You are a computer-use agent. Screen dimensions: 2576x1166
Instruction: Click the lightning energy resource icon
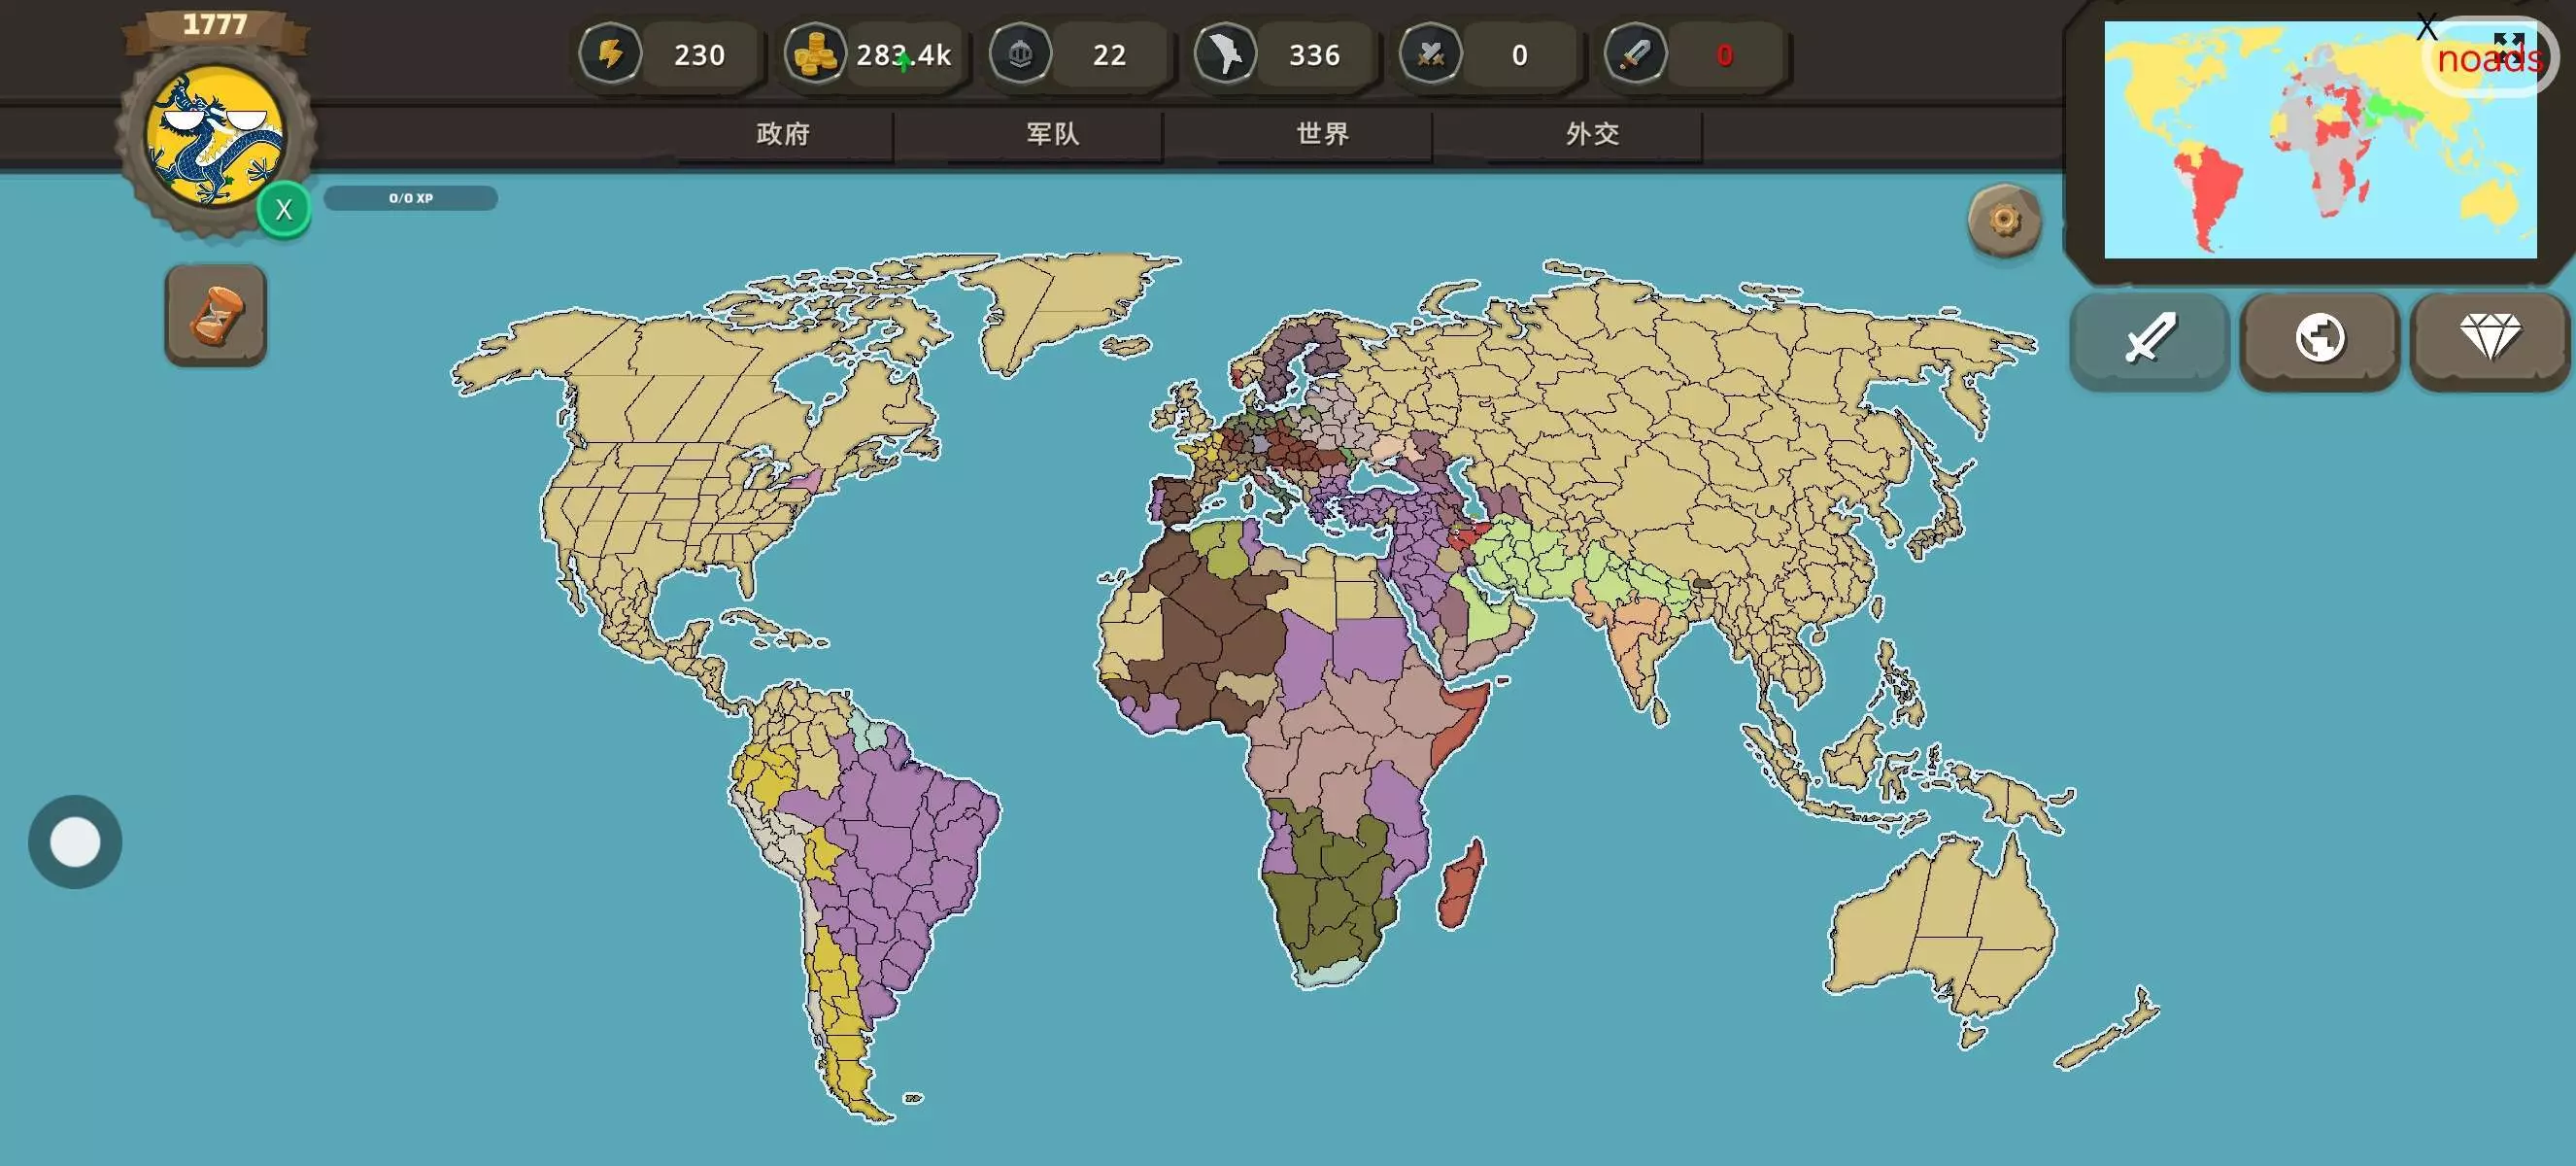point(610,54)
